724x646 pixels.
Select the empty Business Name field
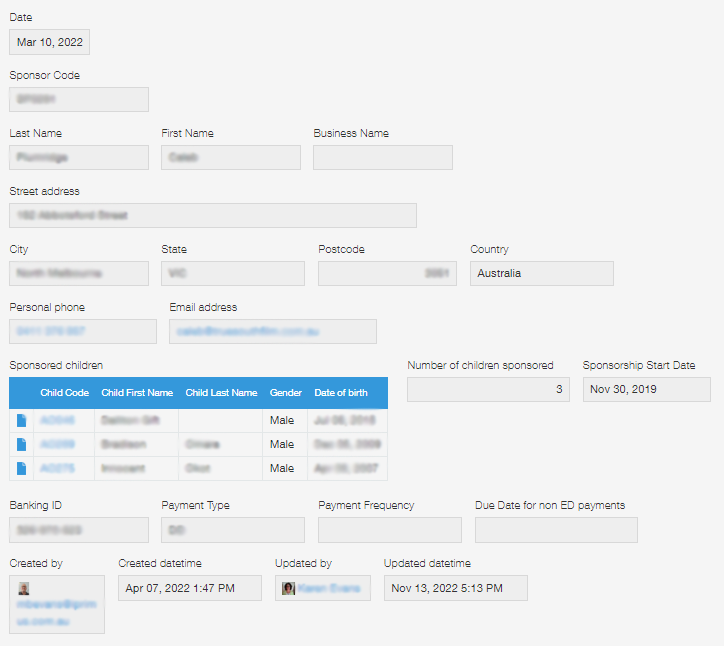[x=382, y=158]
